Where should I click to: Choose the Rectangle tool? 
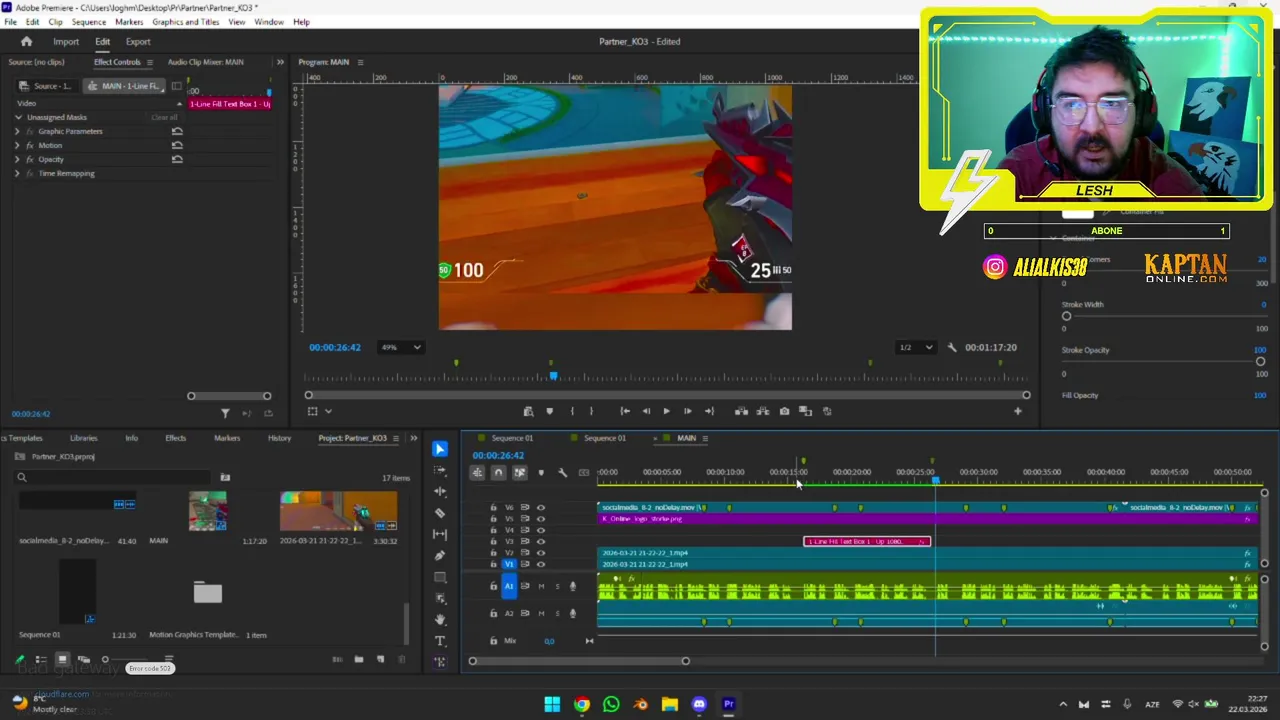[x=440, y=578]
